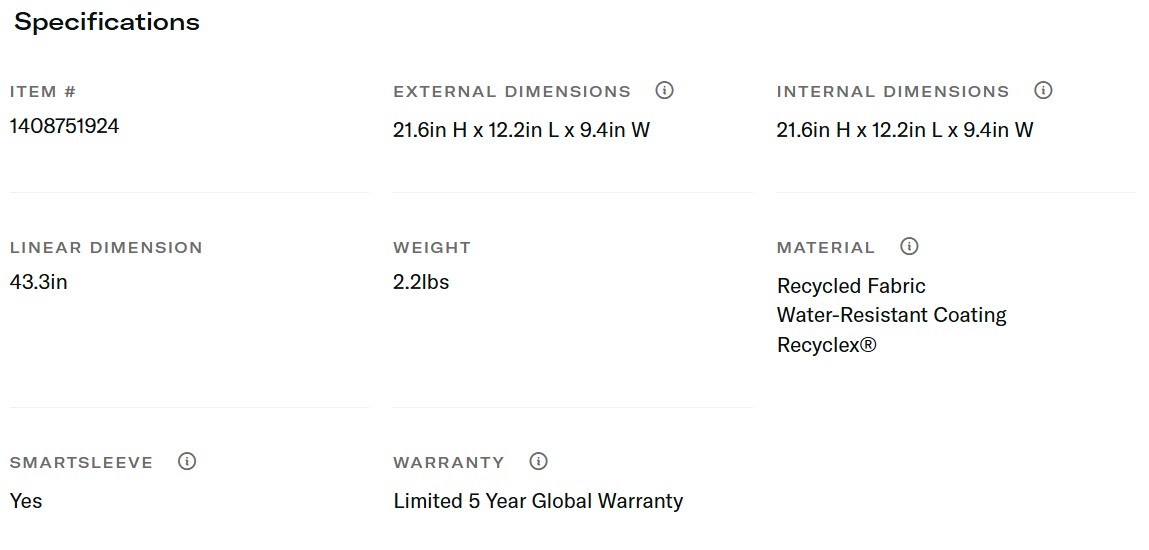Open the External Dimensions info icon
This screenshot has width=1149, height=550.
point(664,91)
